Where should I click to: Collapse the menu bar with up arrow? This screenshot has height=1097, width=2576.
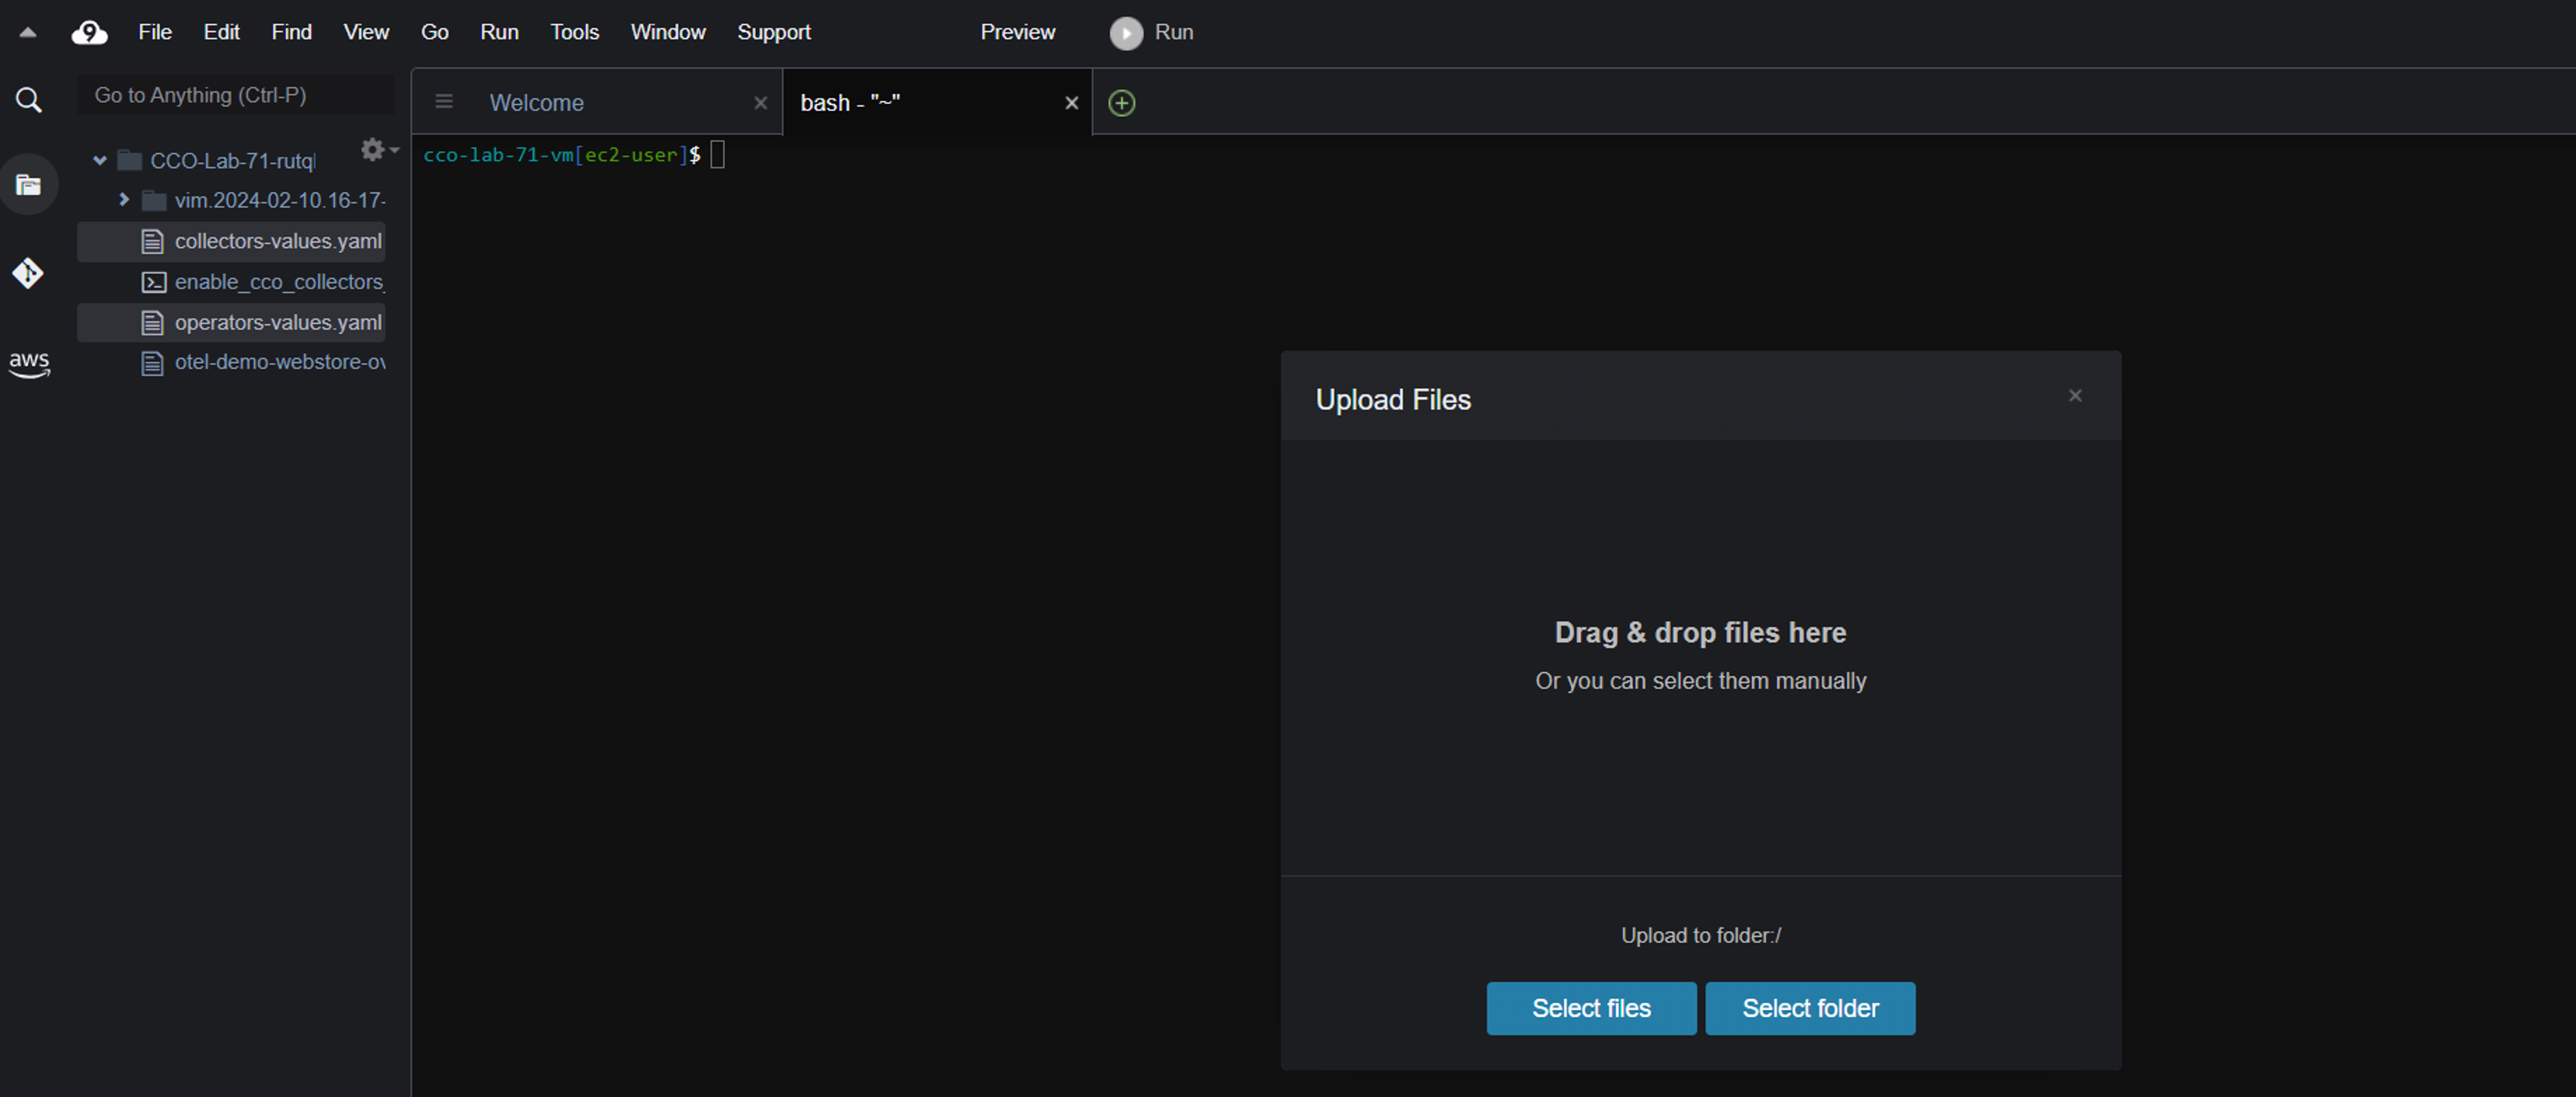point(28,32)
